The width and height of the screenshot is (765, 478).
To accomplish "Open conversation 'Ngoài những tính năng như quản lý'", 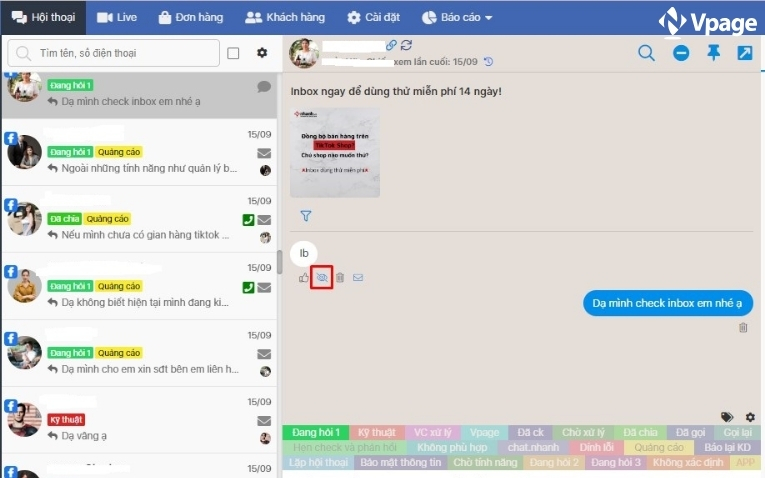I will (140, 152).
